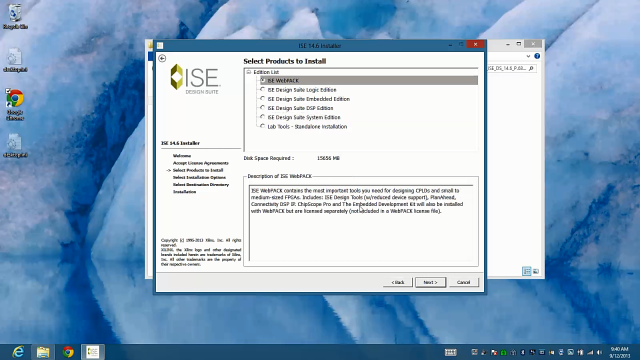640x360 pixels.
Task: Click the Next > button
Action: click(x=430, y=282)
